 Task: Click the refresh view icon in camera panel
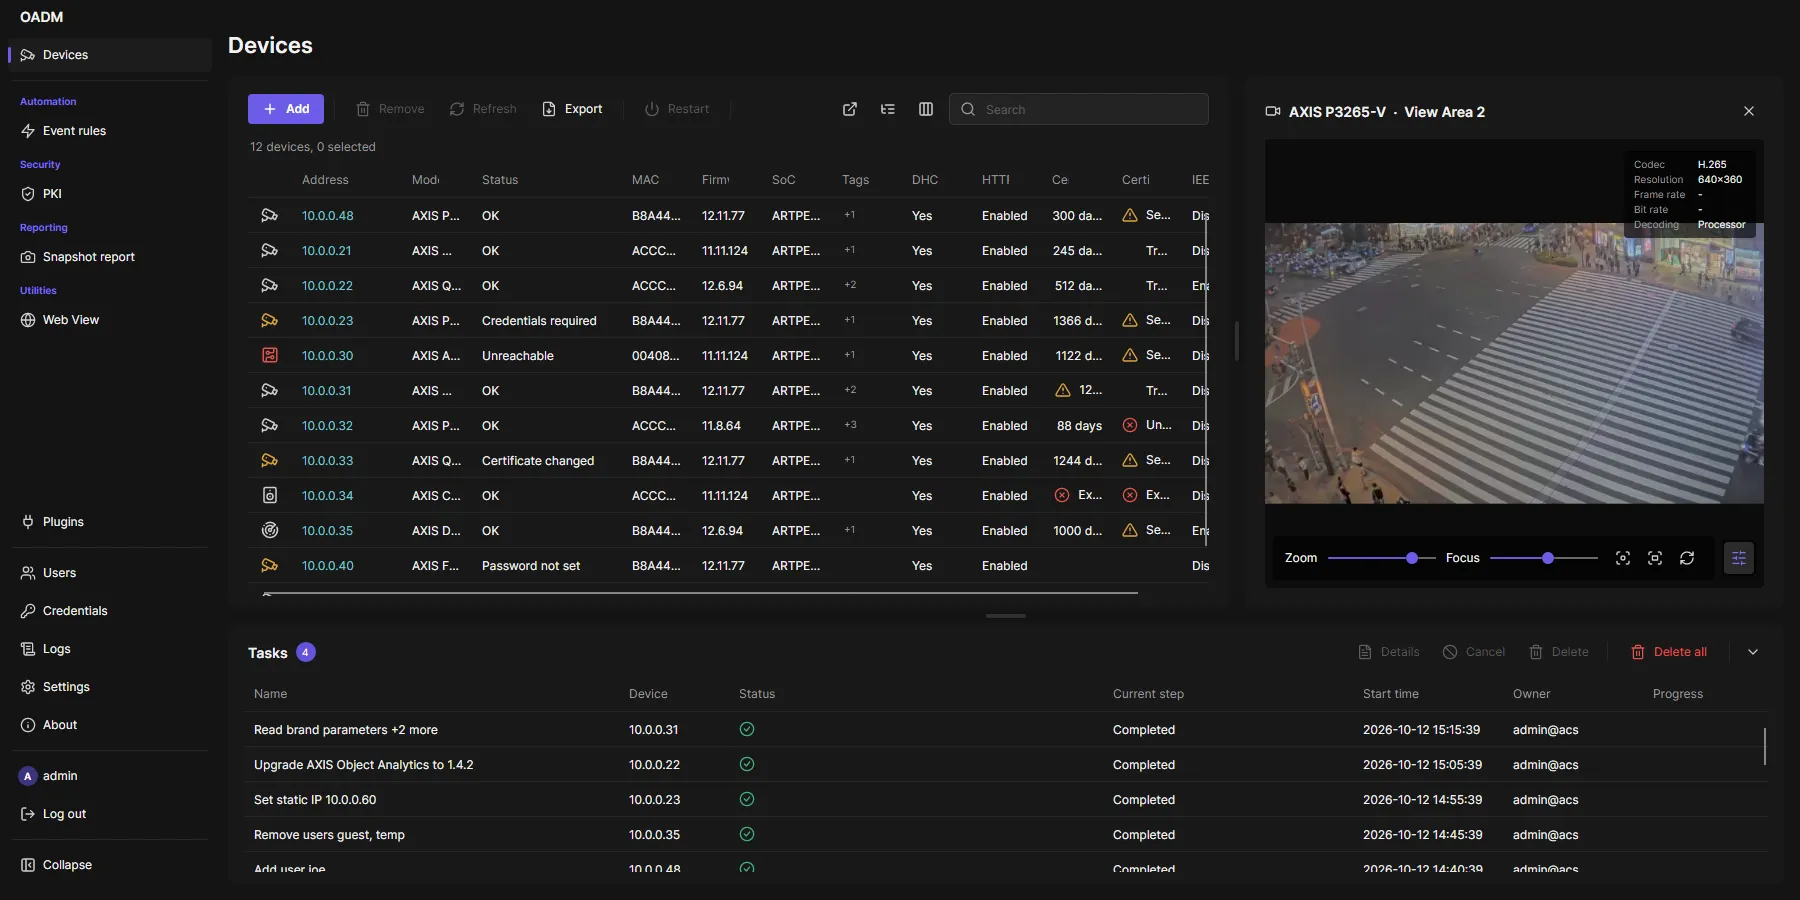point(1687,558)
